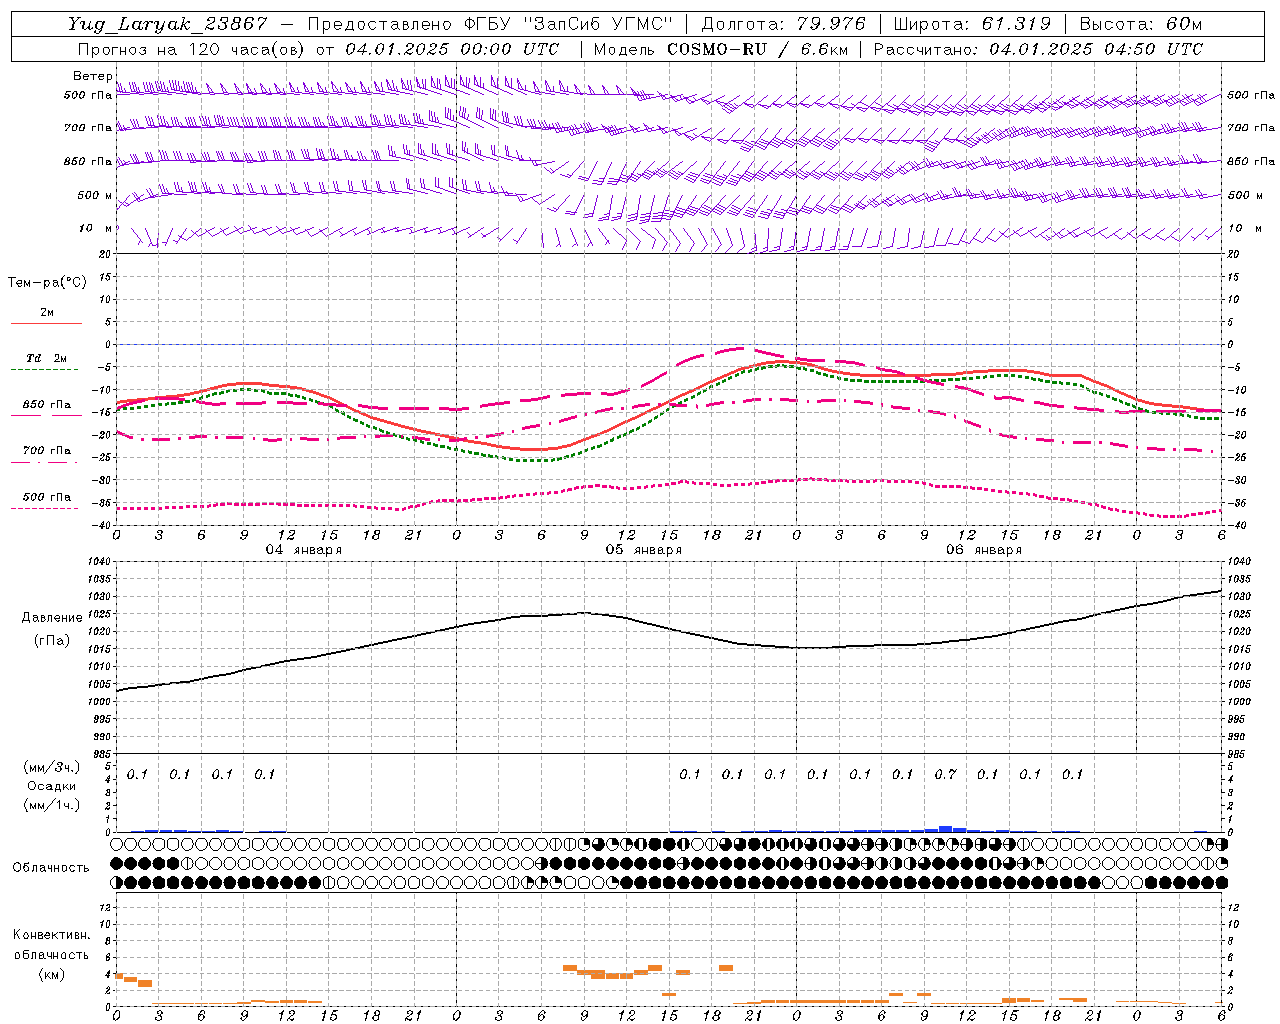
Task: Click the 500 м wind level label on left
Action: coord(96,195)
